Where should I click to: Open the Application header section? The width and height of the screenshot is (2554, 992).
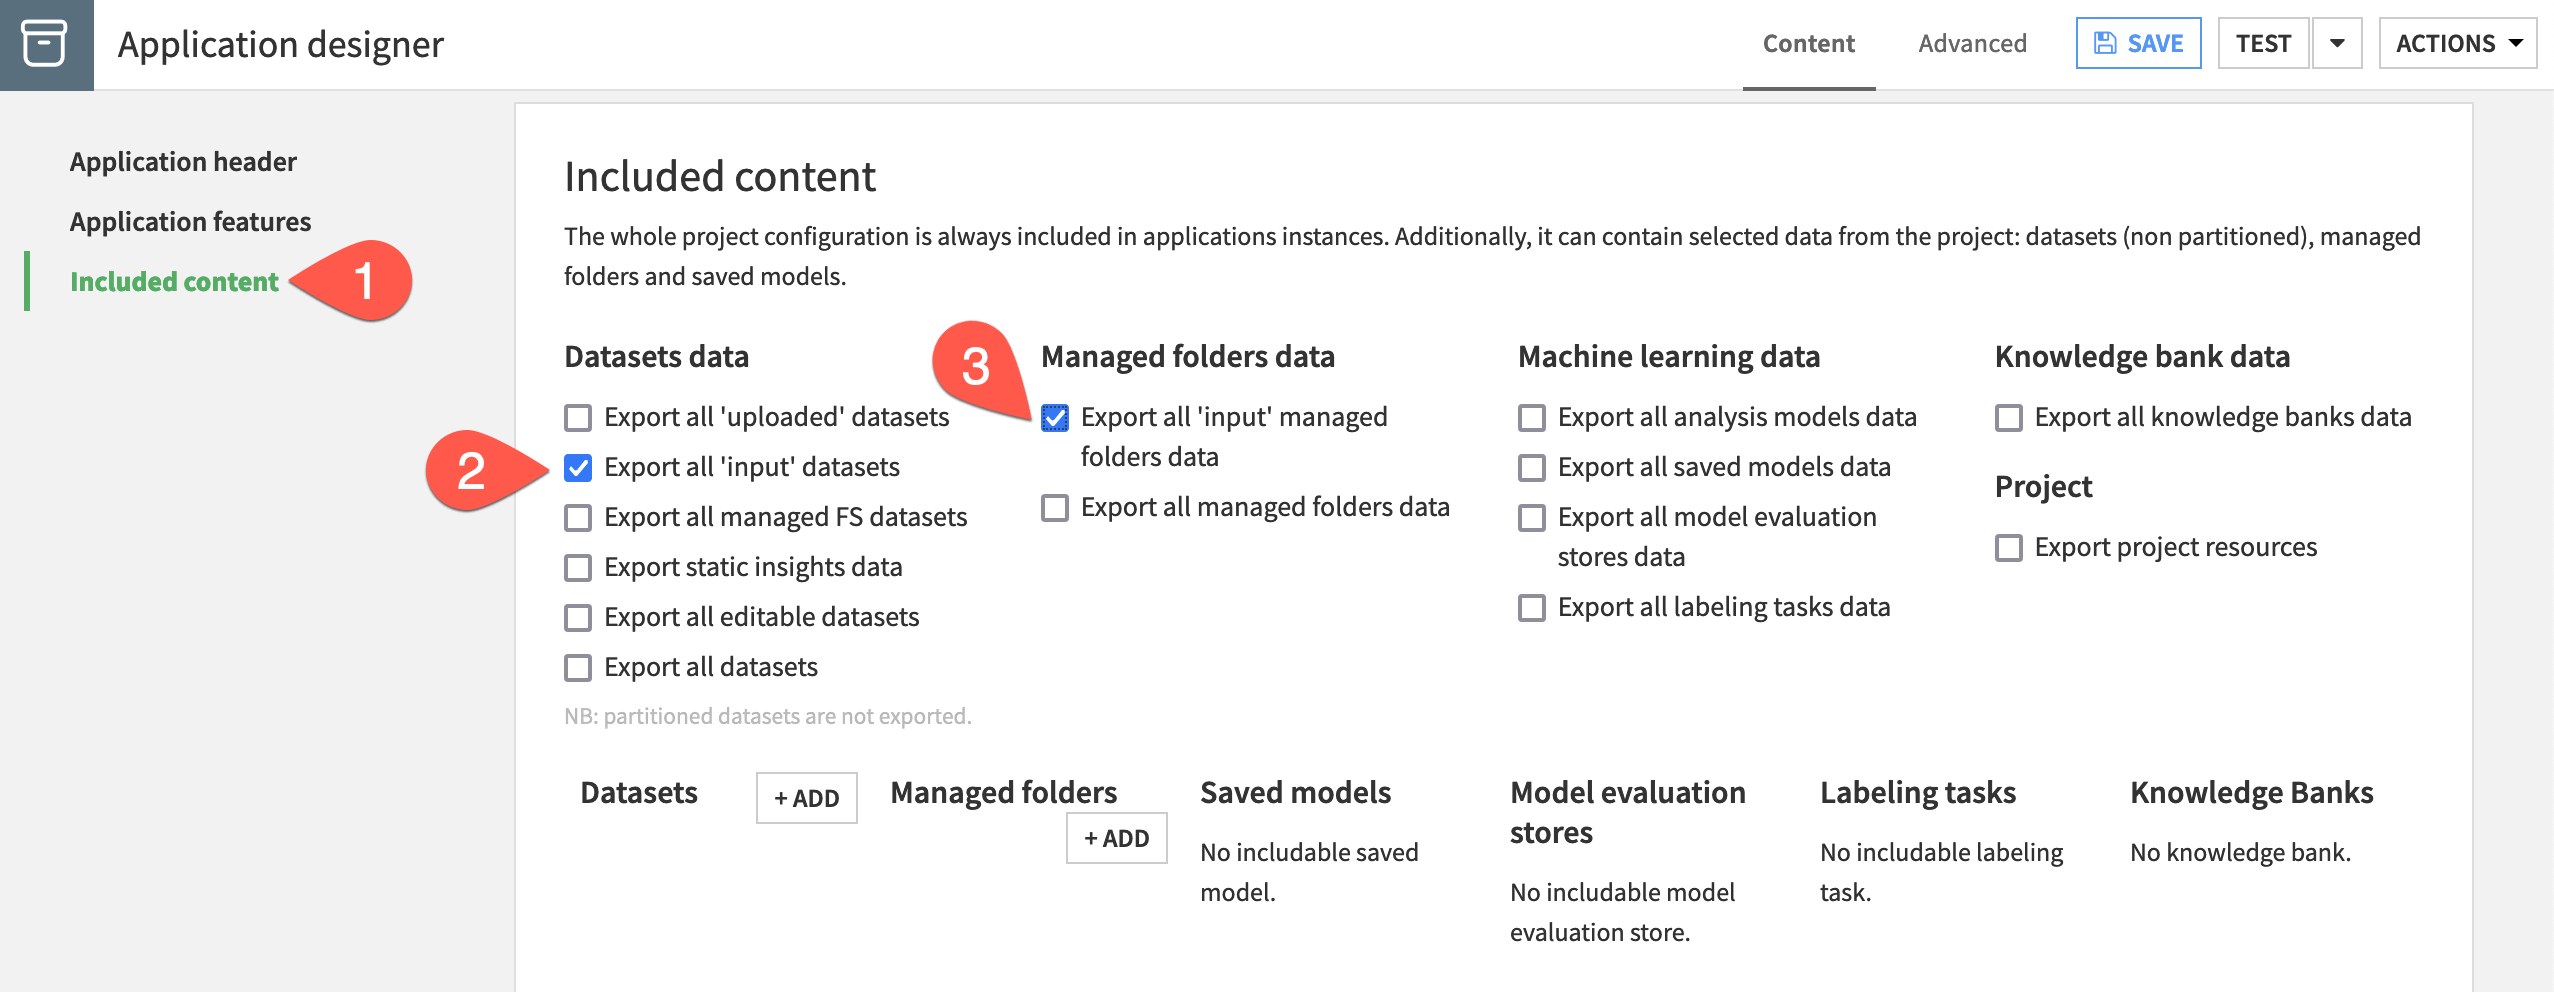pos(183,162)
